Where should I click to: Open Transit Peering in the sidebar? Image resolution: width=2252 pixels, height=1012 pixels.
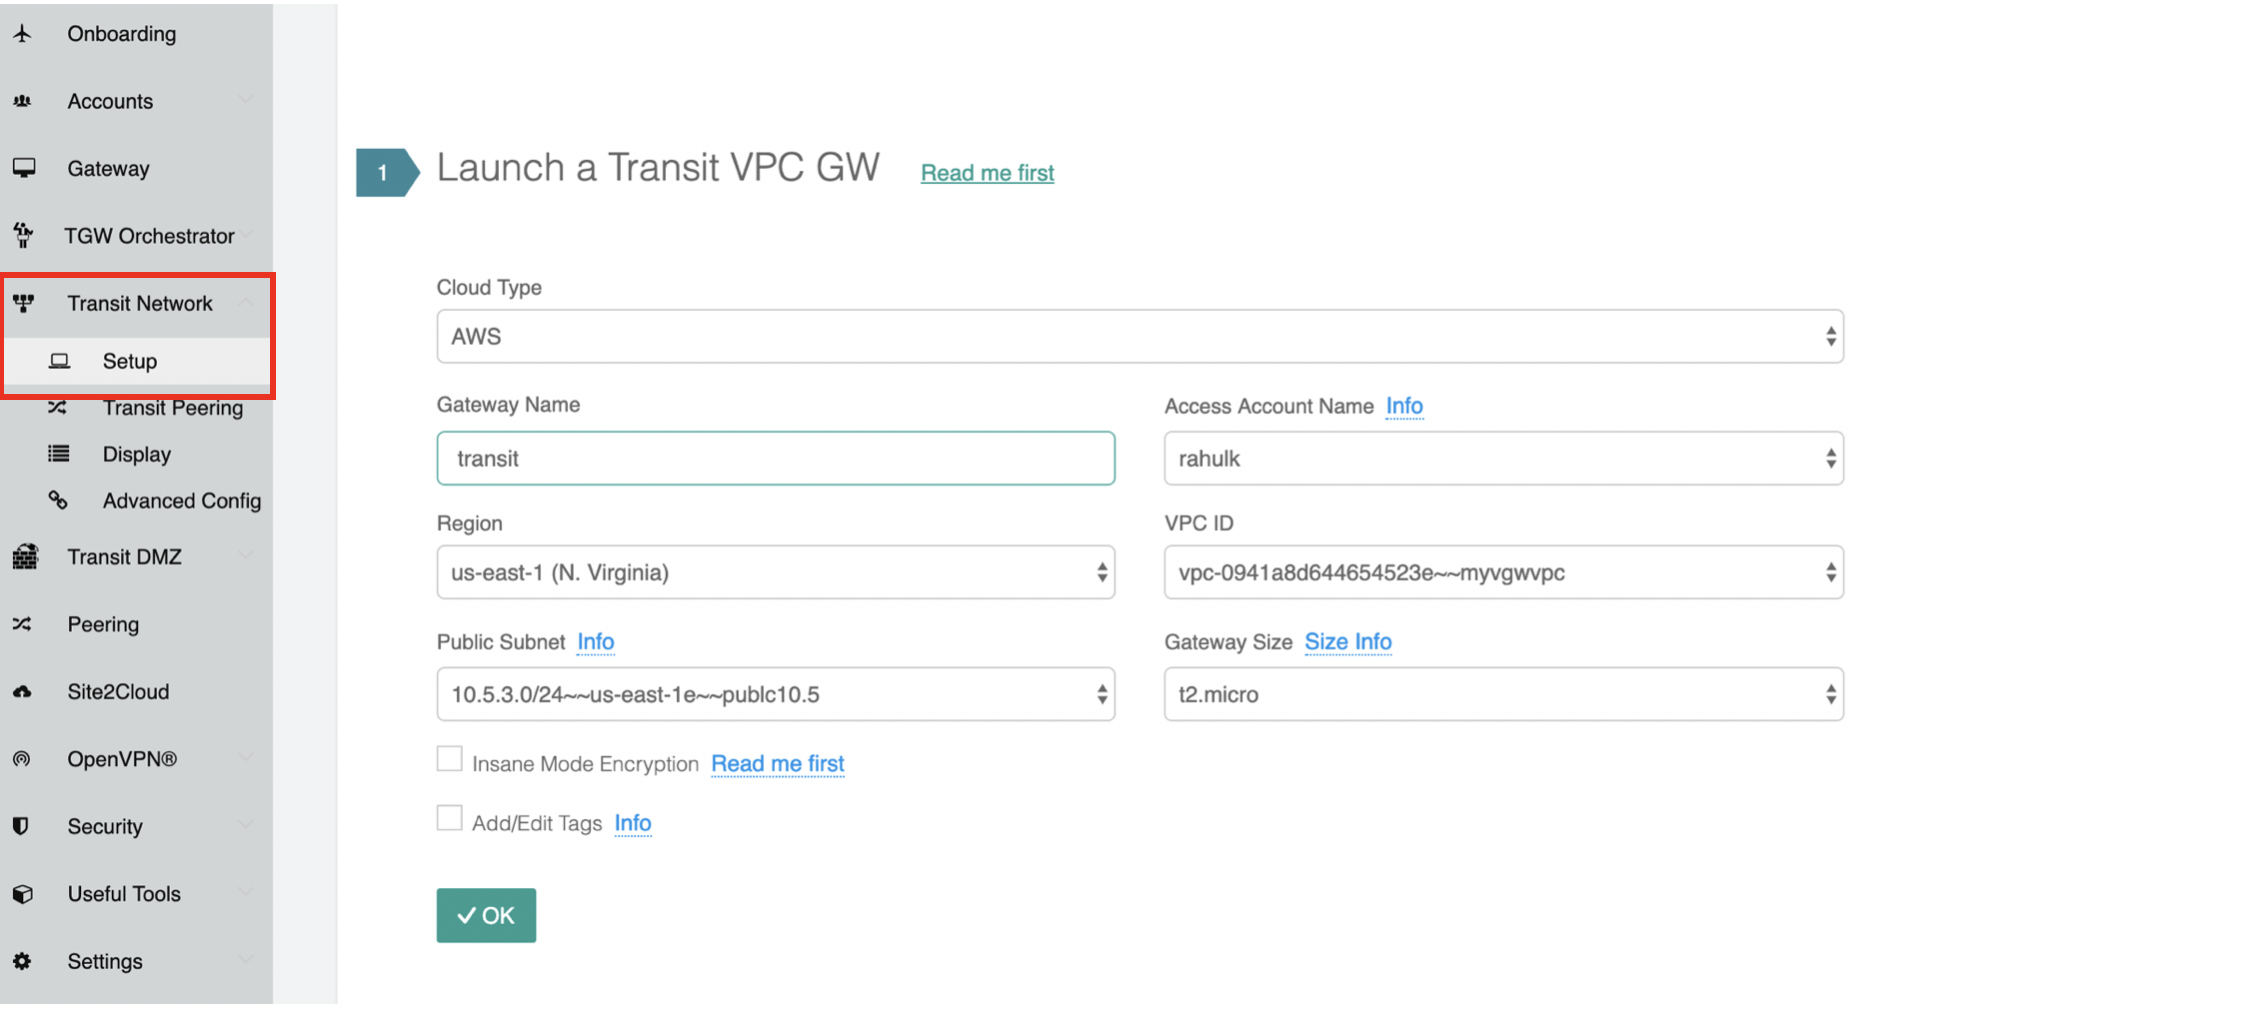click(172, 408)
